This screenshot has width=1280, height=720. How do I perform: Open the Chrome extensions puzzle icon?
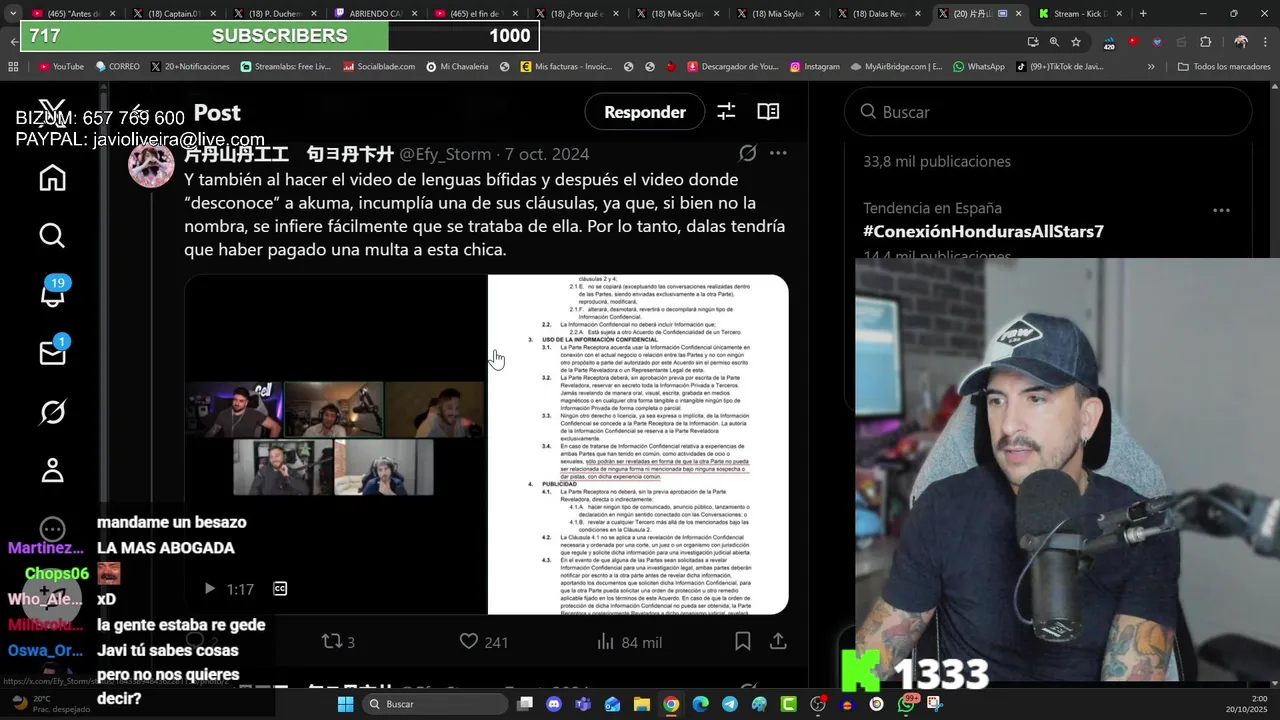(1205, 42)
